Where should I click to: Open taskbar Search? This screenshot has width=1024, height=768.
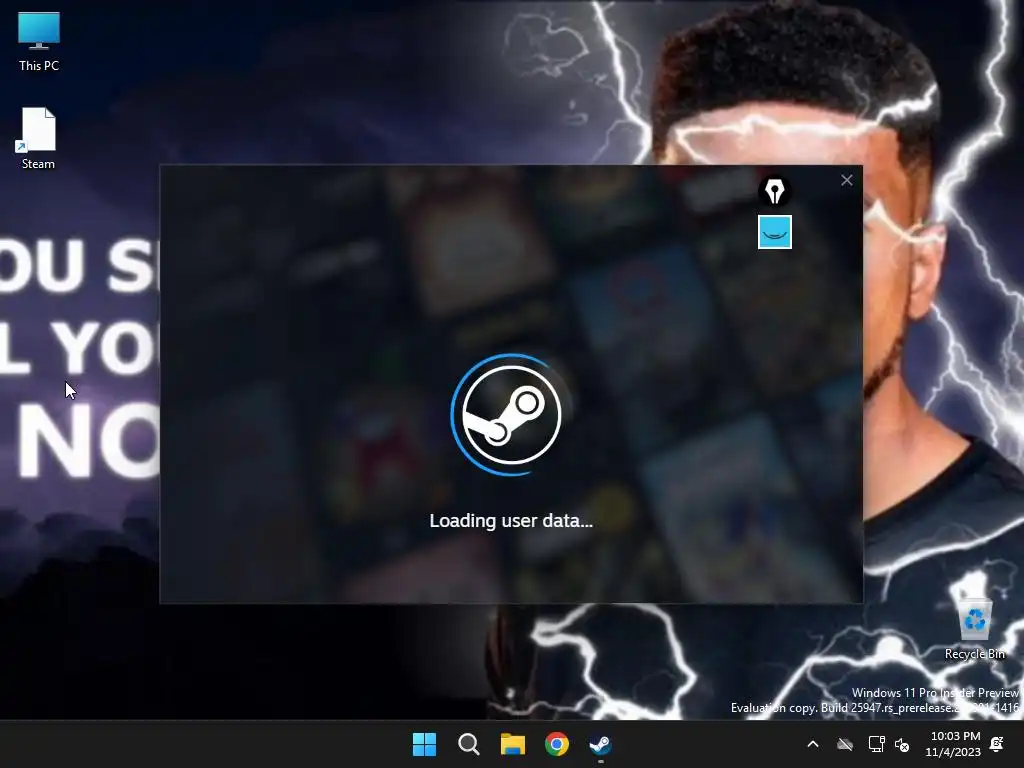point(468,744)
